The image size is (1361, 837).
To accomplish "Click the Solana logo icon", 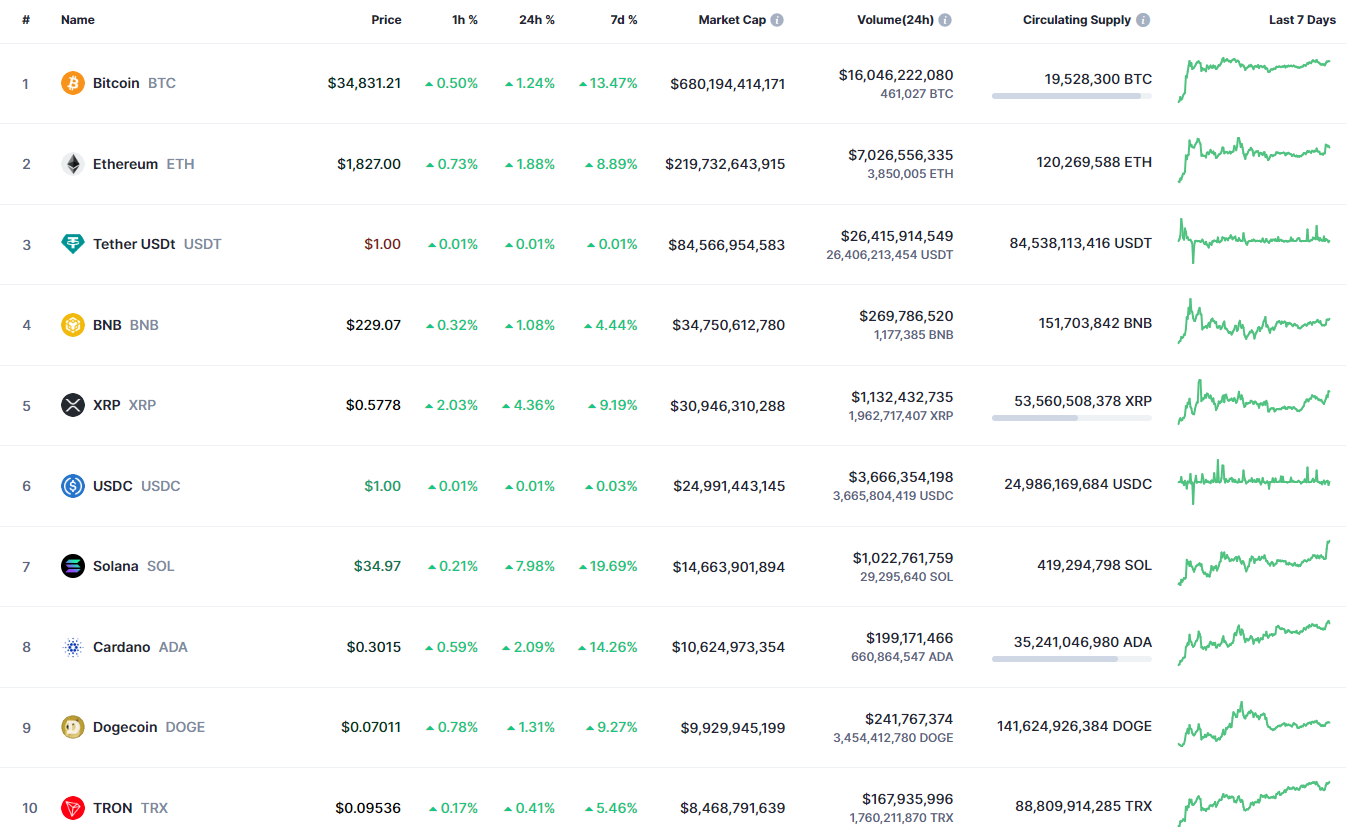I will (x=72, y=566).
